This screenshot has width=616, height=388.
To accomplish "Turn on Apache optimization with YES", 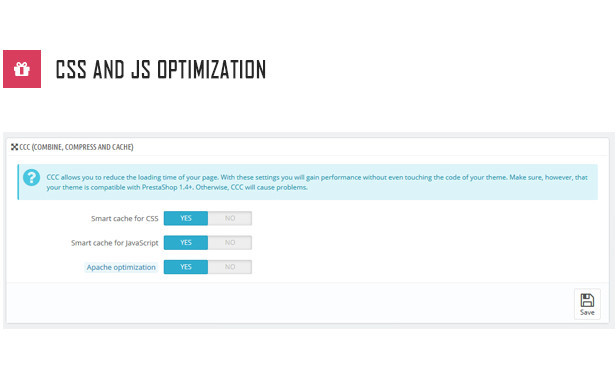I will tap(186, 267).
